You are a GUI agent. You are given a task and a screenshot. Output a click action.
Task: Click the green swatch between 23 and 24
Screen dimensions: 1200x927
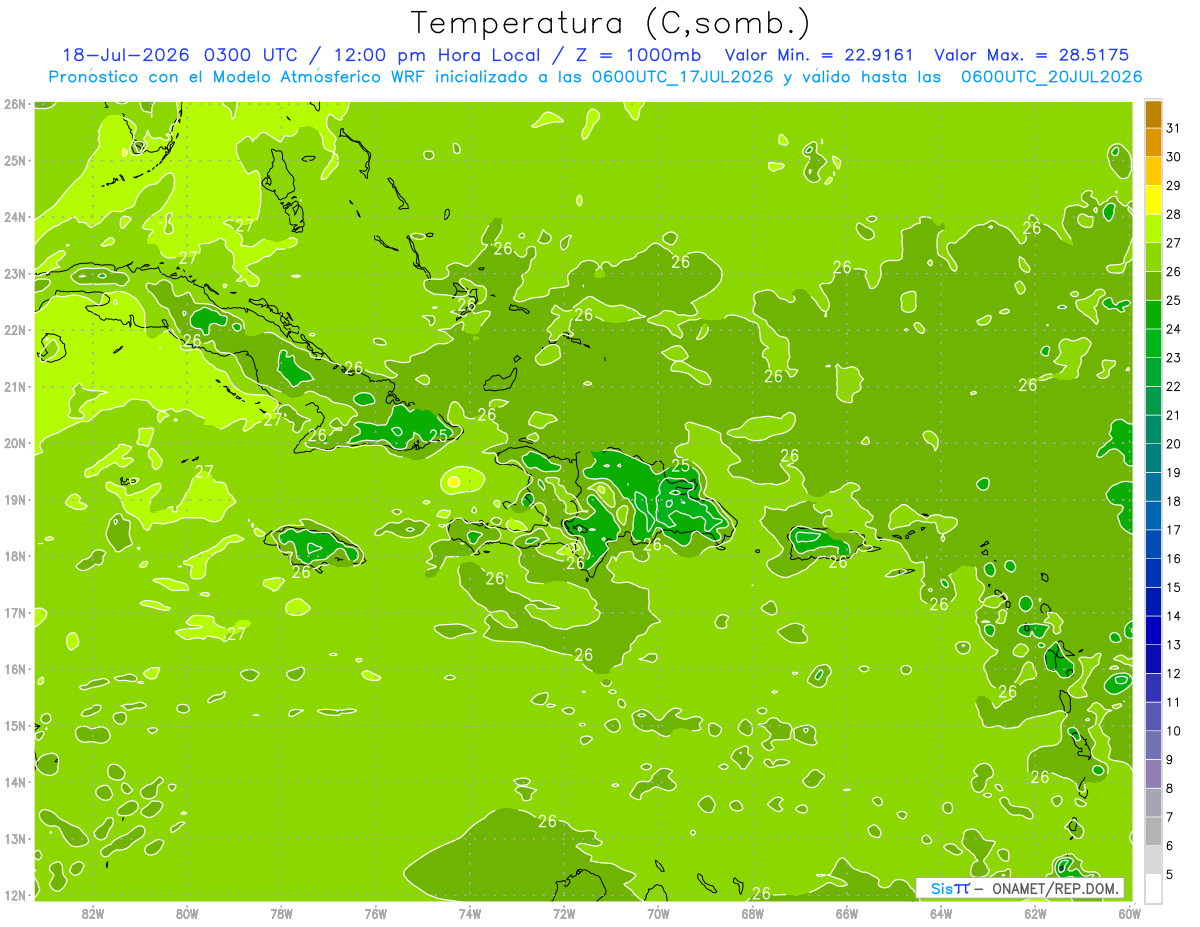1153,343
